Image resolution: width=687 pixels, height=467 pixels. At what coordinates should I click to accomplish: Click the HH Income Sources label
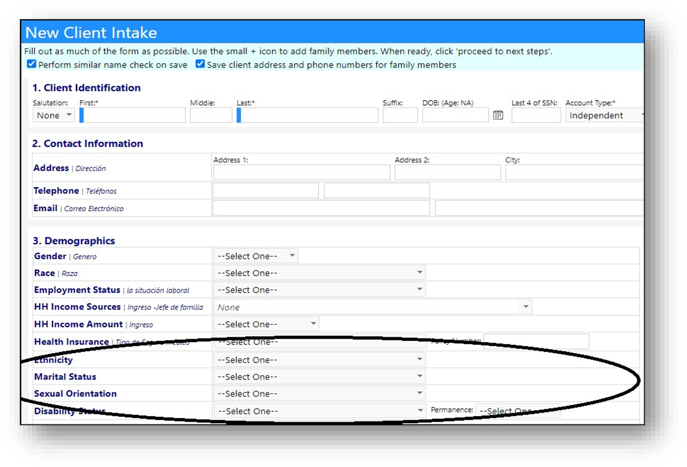coord(77,307)
